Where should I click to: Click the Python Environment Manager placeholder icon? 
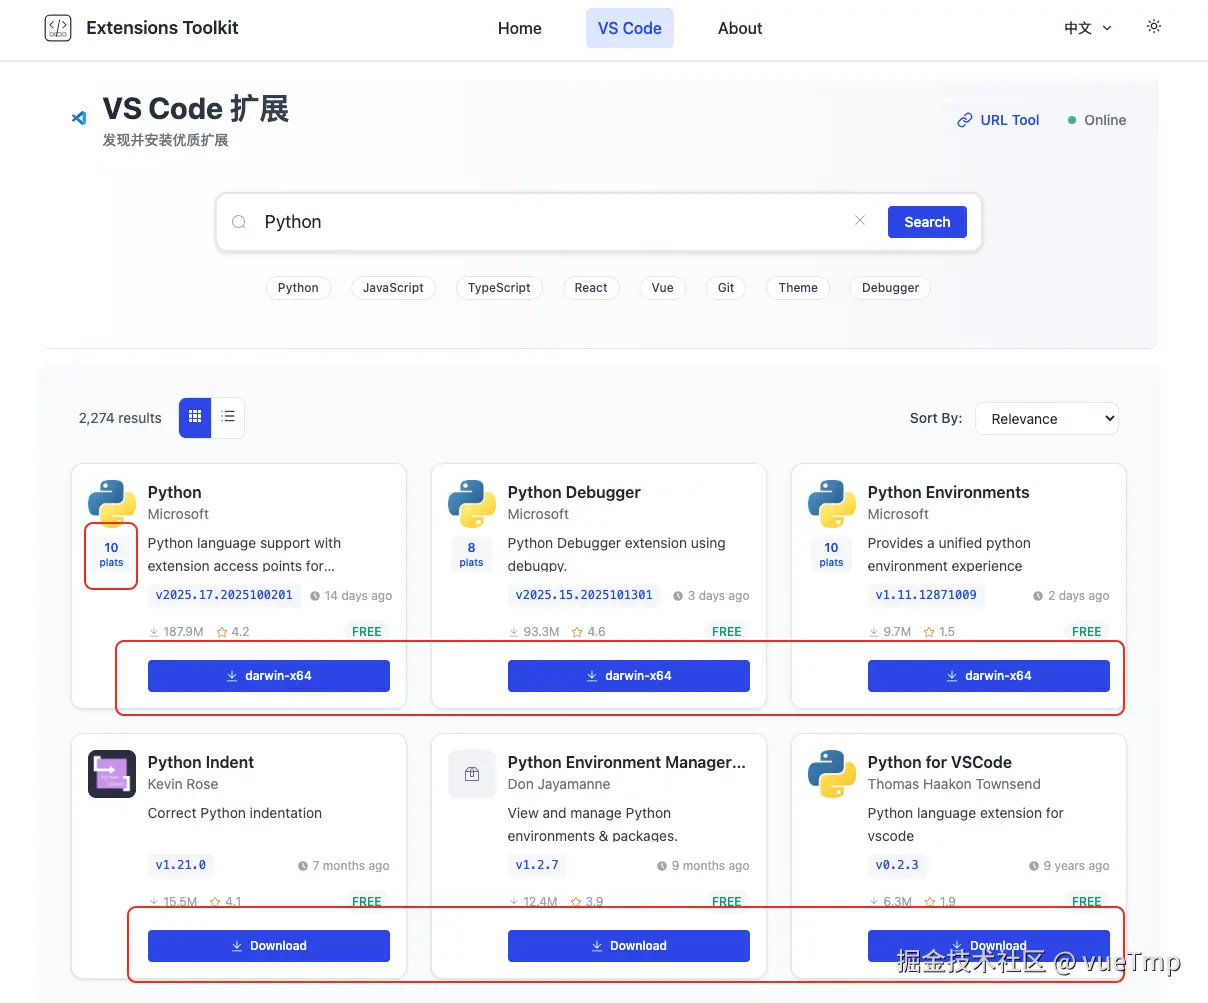tap(472, 774)
